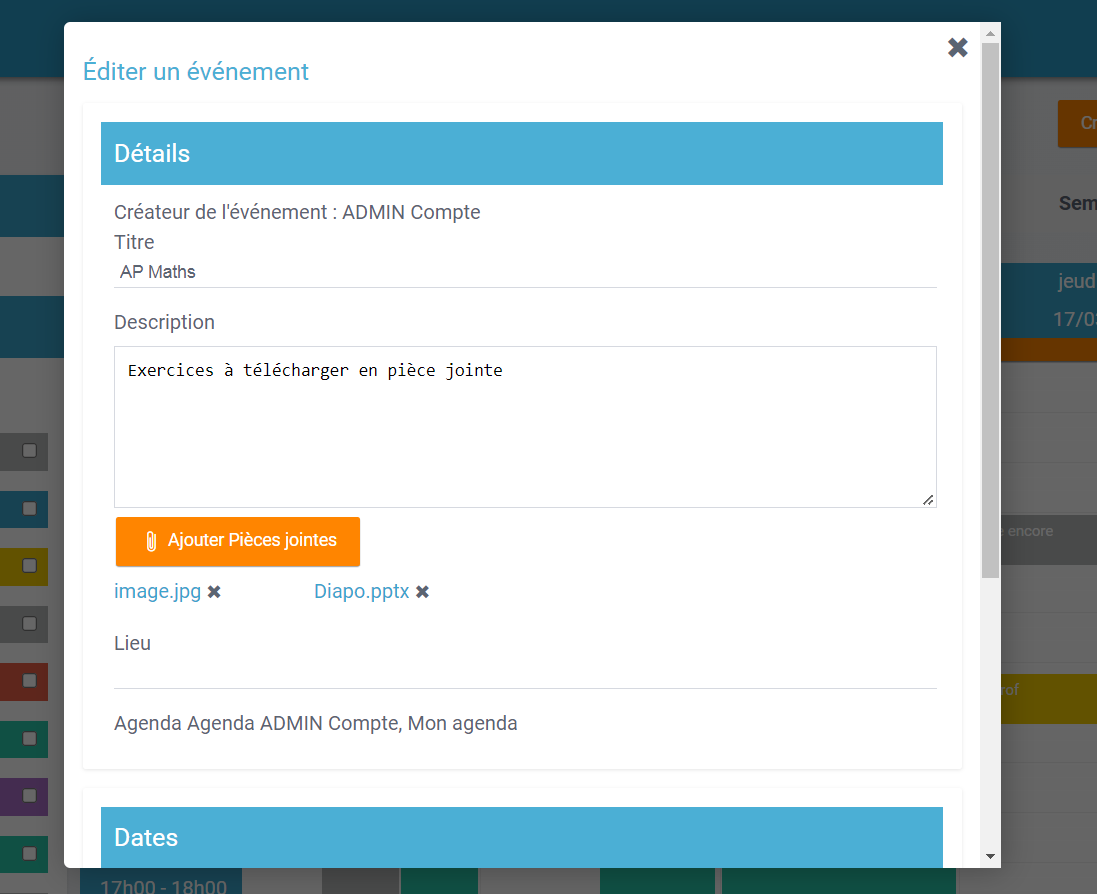
Task: Click the Détails section header
Action: pyautogui.click(x=521, y=154)
